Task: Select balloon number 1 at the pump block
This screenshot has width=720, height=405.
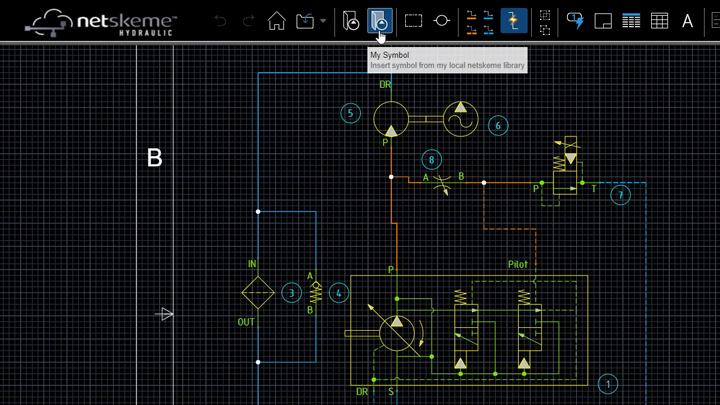Action: 608,384
